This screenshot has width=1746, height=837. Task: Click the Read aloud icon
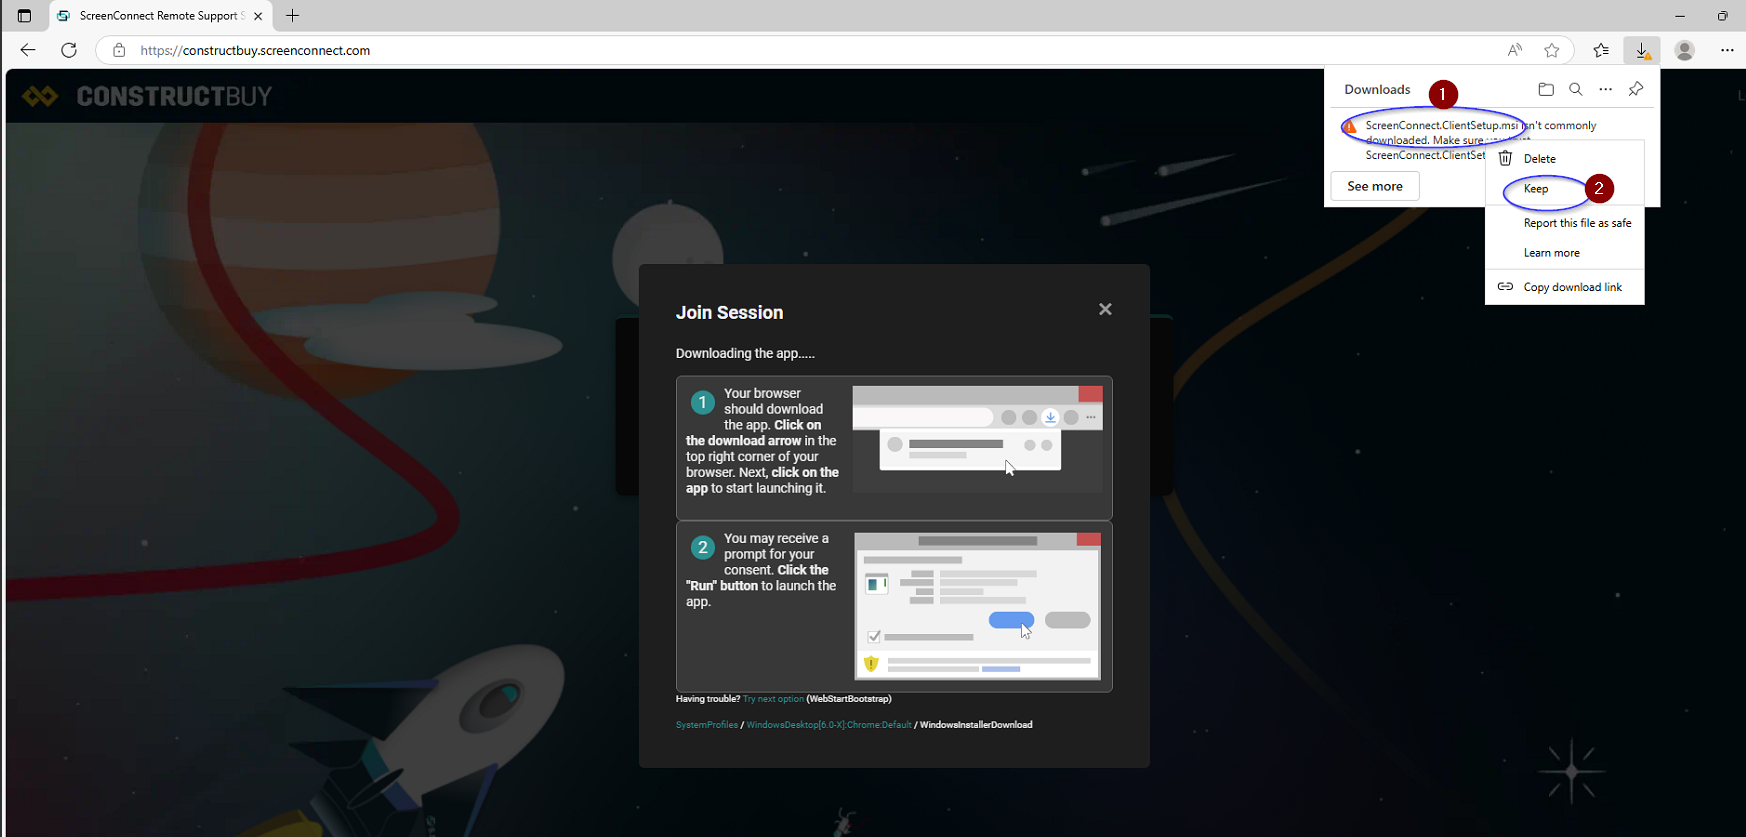point(1515,50)
